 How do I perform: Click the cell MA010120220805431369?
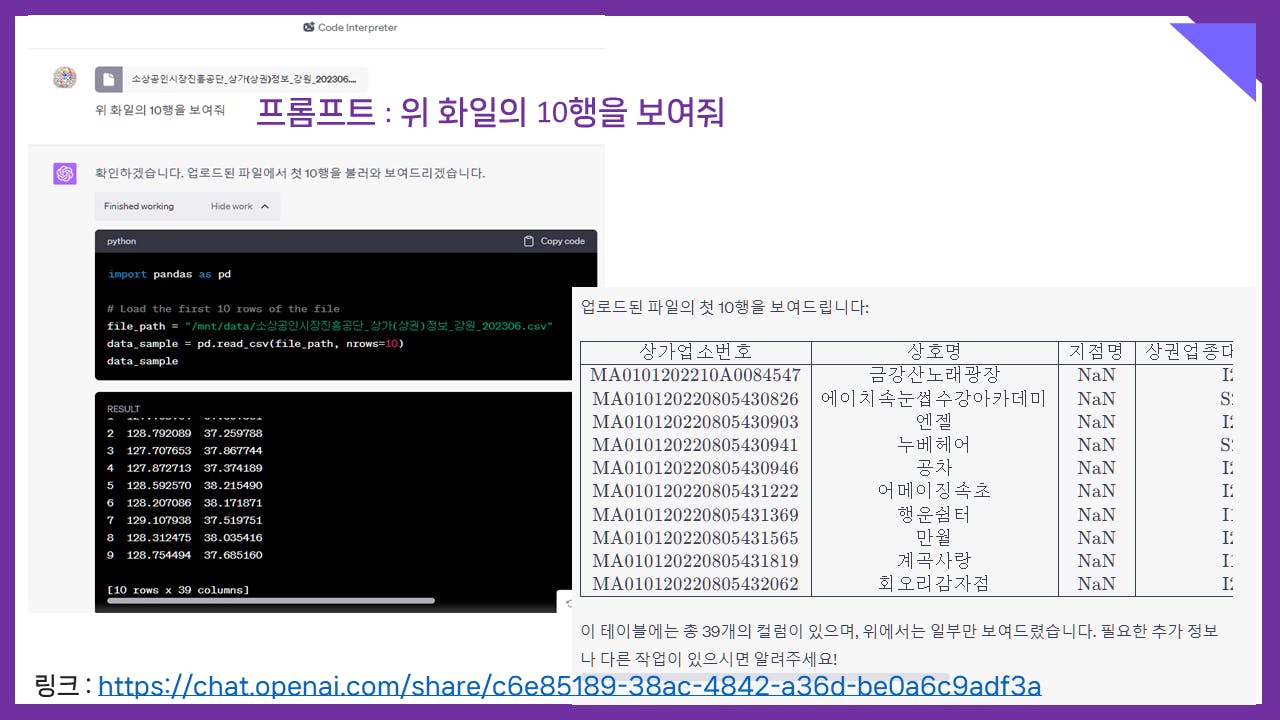click(696, 515)
